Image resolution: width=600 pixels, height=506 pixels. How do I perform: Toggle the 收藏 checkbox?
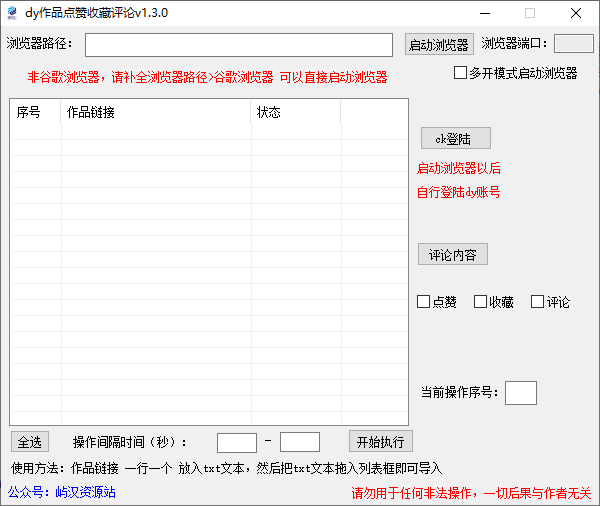(x=480, y=302)
